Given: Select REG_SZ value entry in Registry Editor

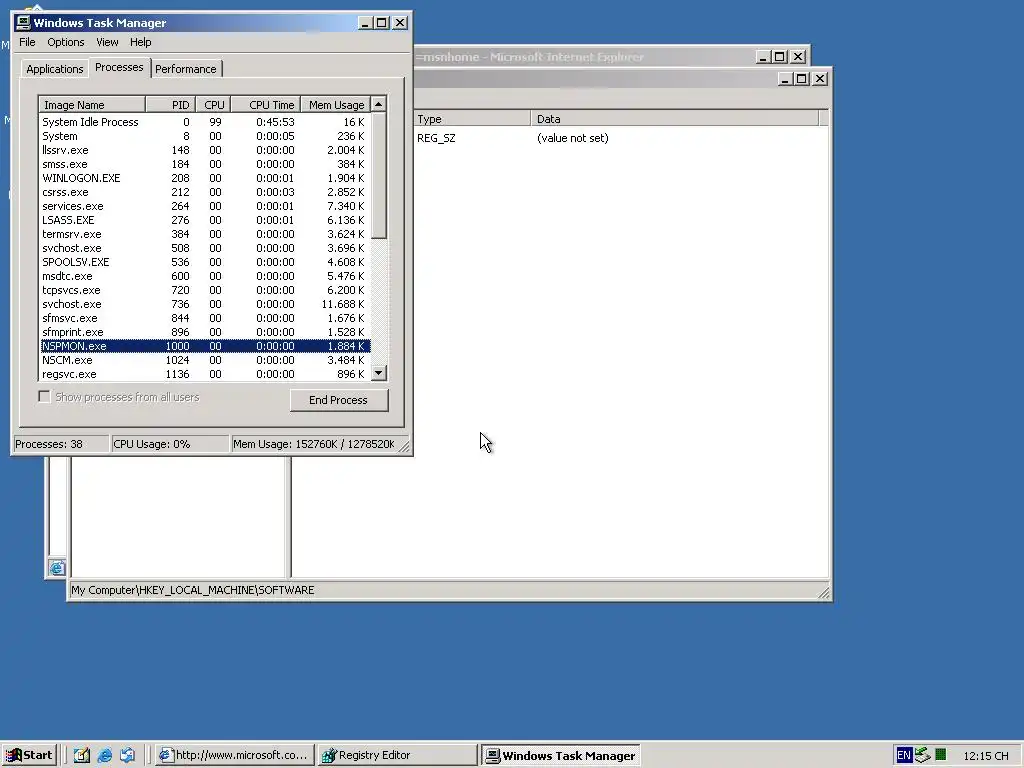Looking at the screenshot, I should click(x=436, y=138).
